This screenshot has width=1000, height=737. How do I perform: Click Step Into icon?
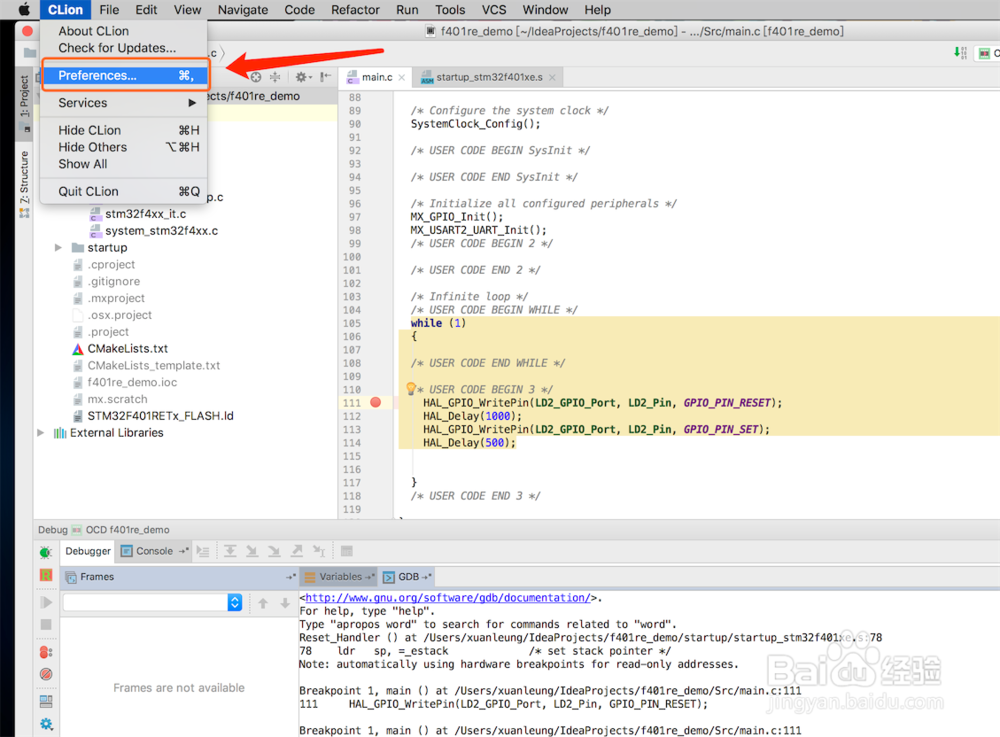coord(253,551)
